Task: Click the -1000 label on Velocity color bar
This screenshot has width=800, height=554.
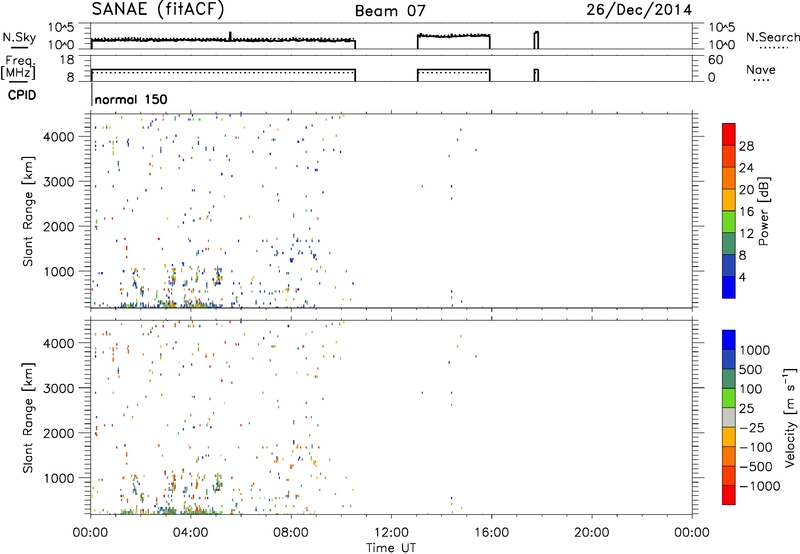Action: pyautogui.click(x=759, y=486)
